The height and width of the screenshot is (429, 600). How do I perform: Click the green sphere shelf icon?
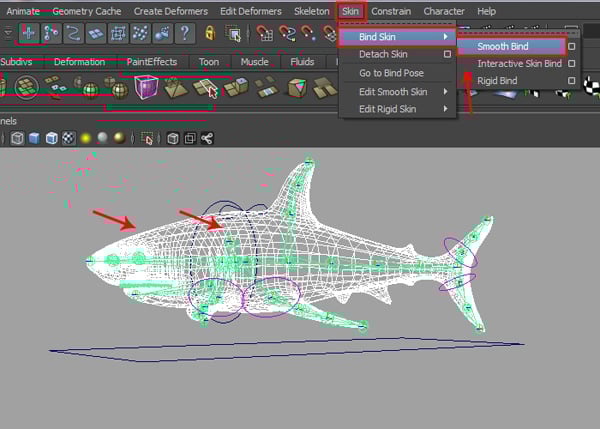(x=91, y=91)
